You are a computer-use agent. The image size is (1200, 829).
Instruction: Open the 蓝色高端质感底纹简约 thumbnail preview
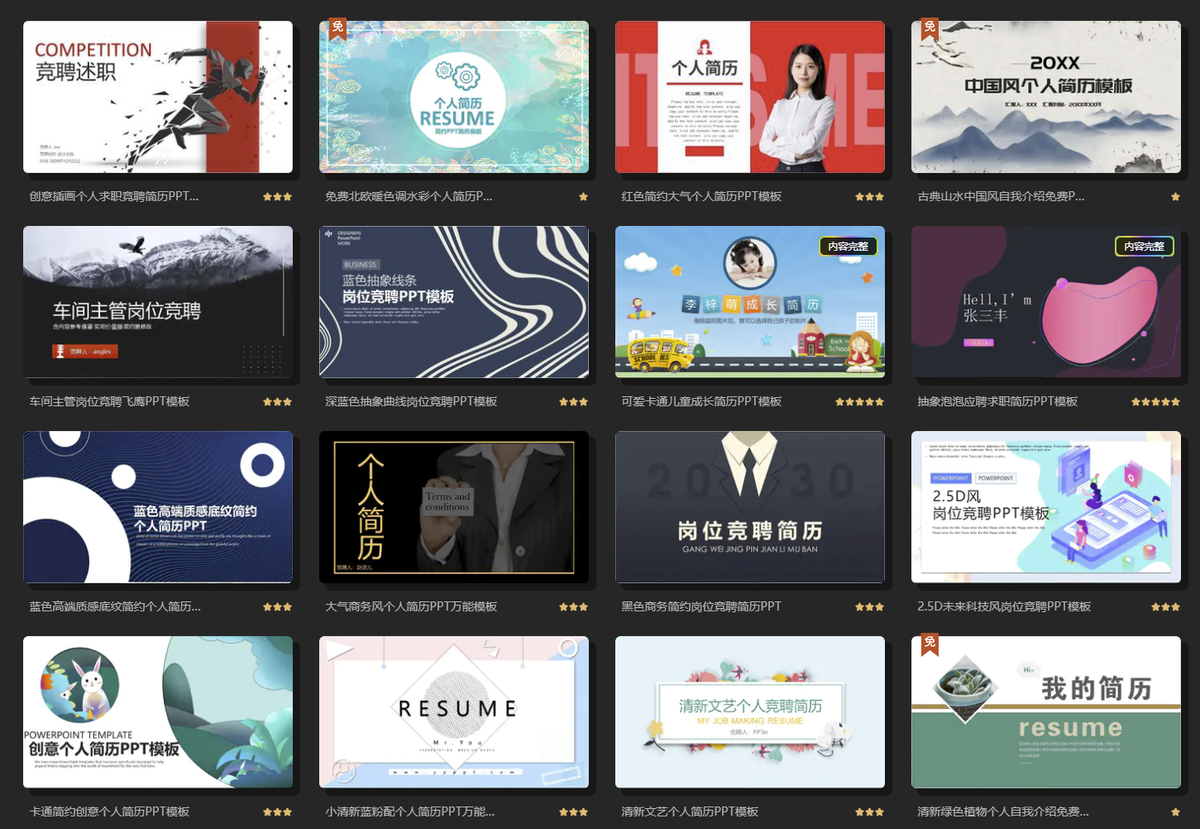coord(158,507)
